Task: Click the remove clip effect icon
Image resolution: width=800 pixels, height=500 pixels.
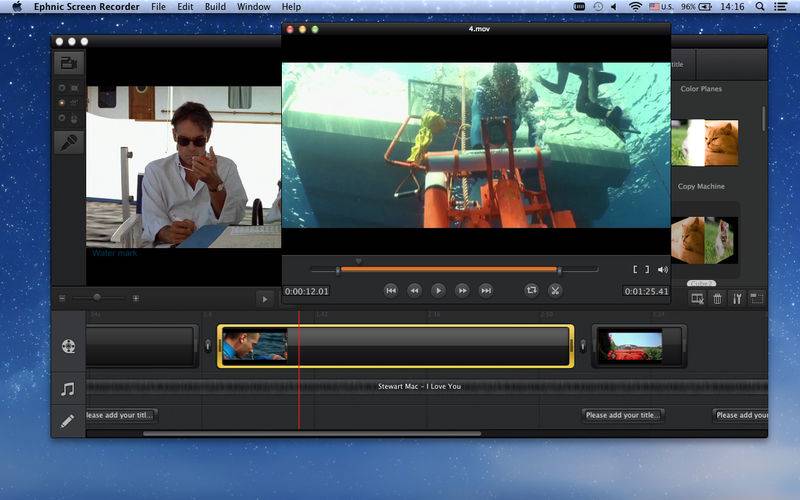Action: 697,299
